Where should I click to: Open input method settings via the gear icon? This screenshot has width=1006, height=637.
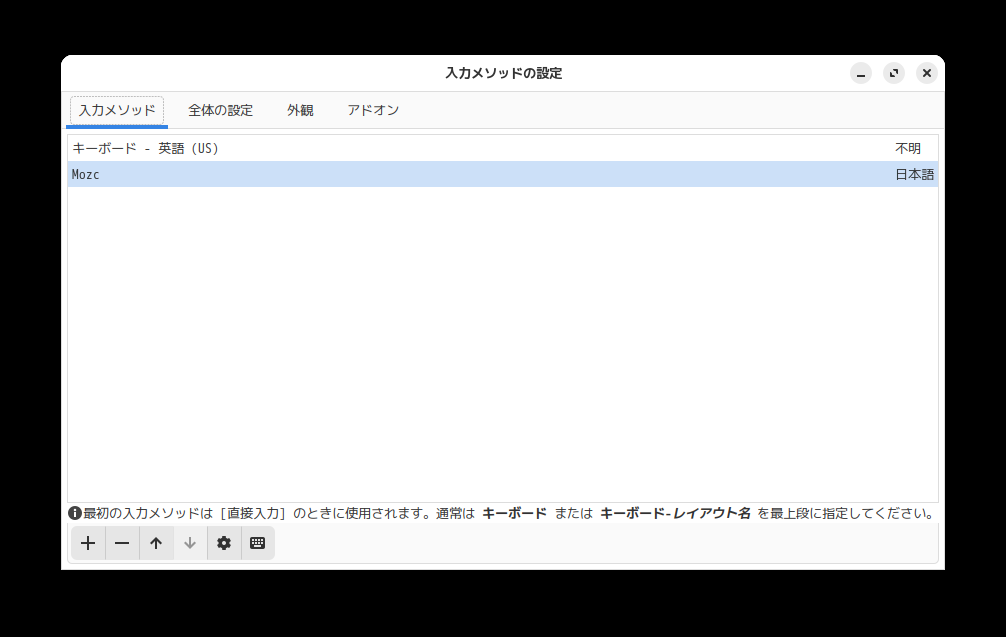click(224, 543)
